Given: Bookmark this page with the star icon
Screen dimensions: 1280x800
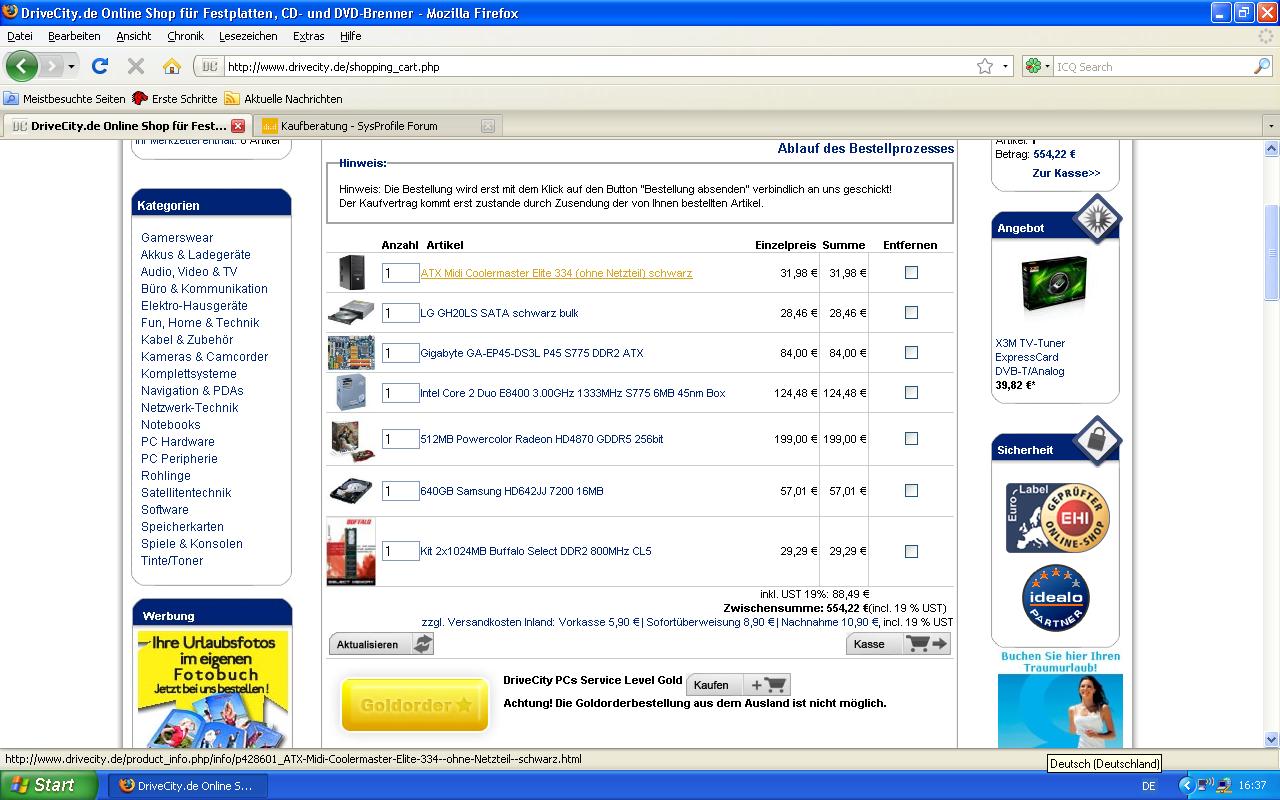Looking at the screenshot, I should pos(985,67).
